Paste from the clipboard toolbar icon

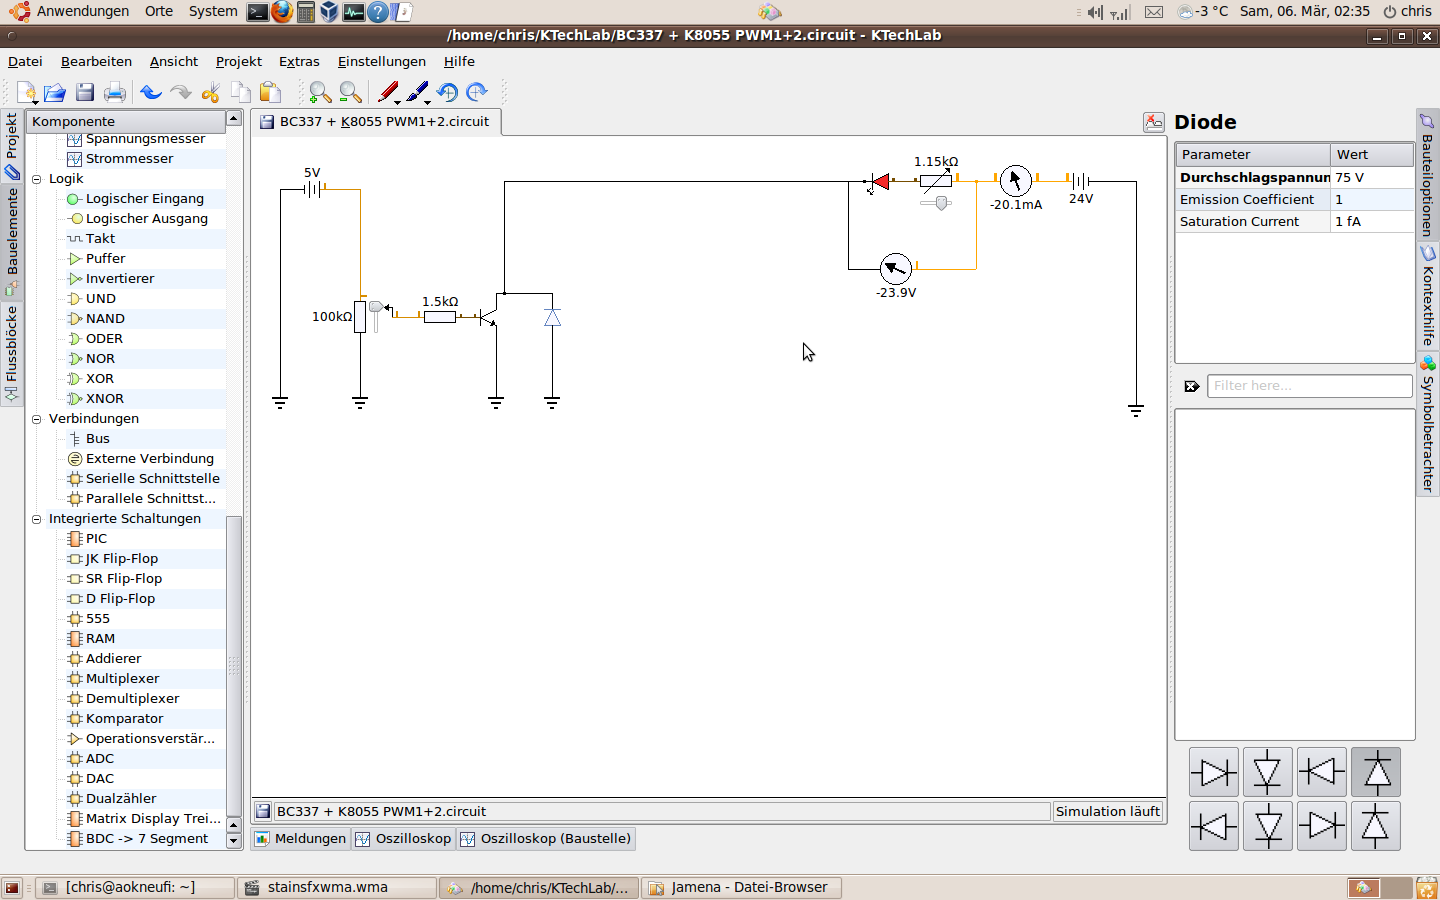point(270,93)
